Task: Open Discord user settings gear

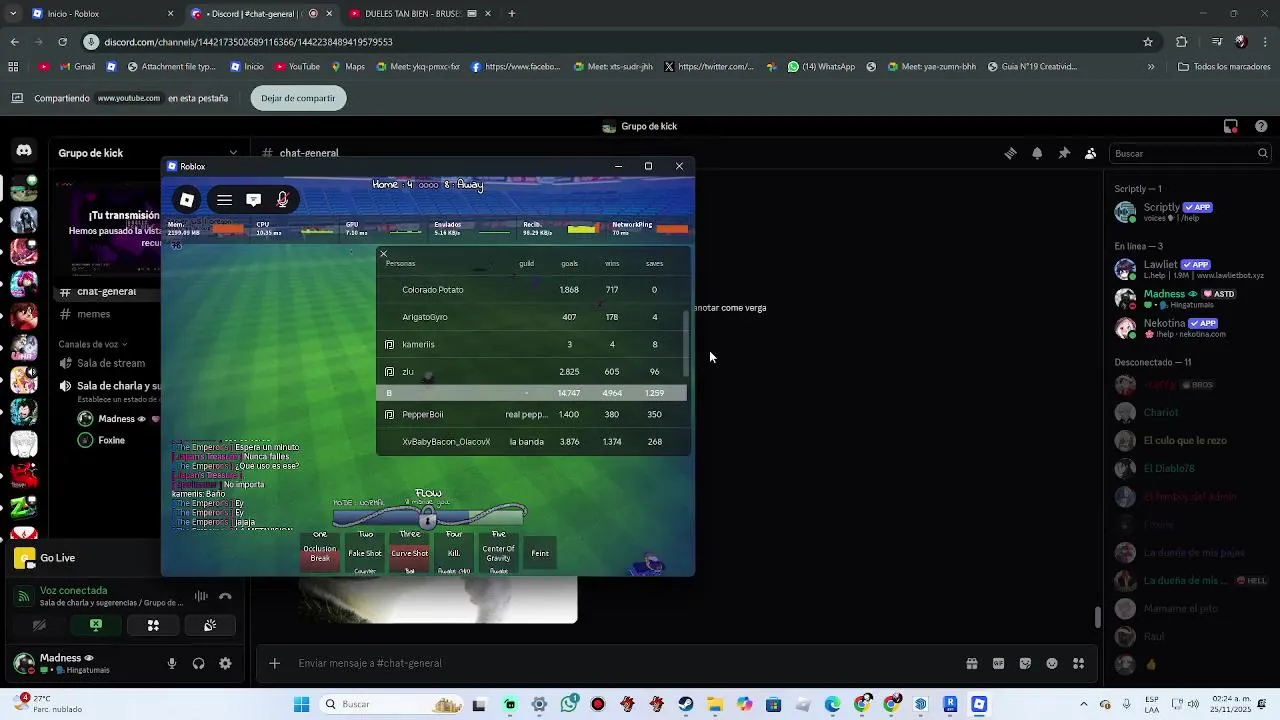Action: [x=225, y=663]
